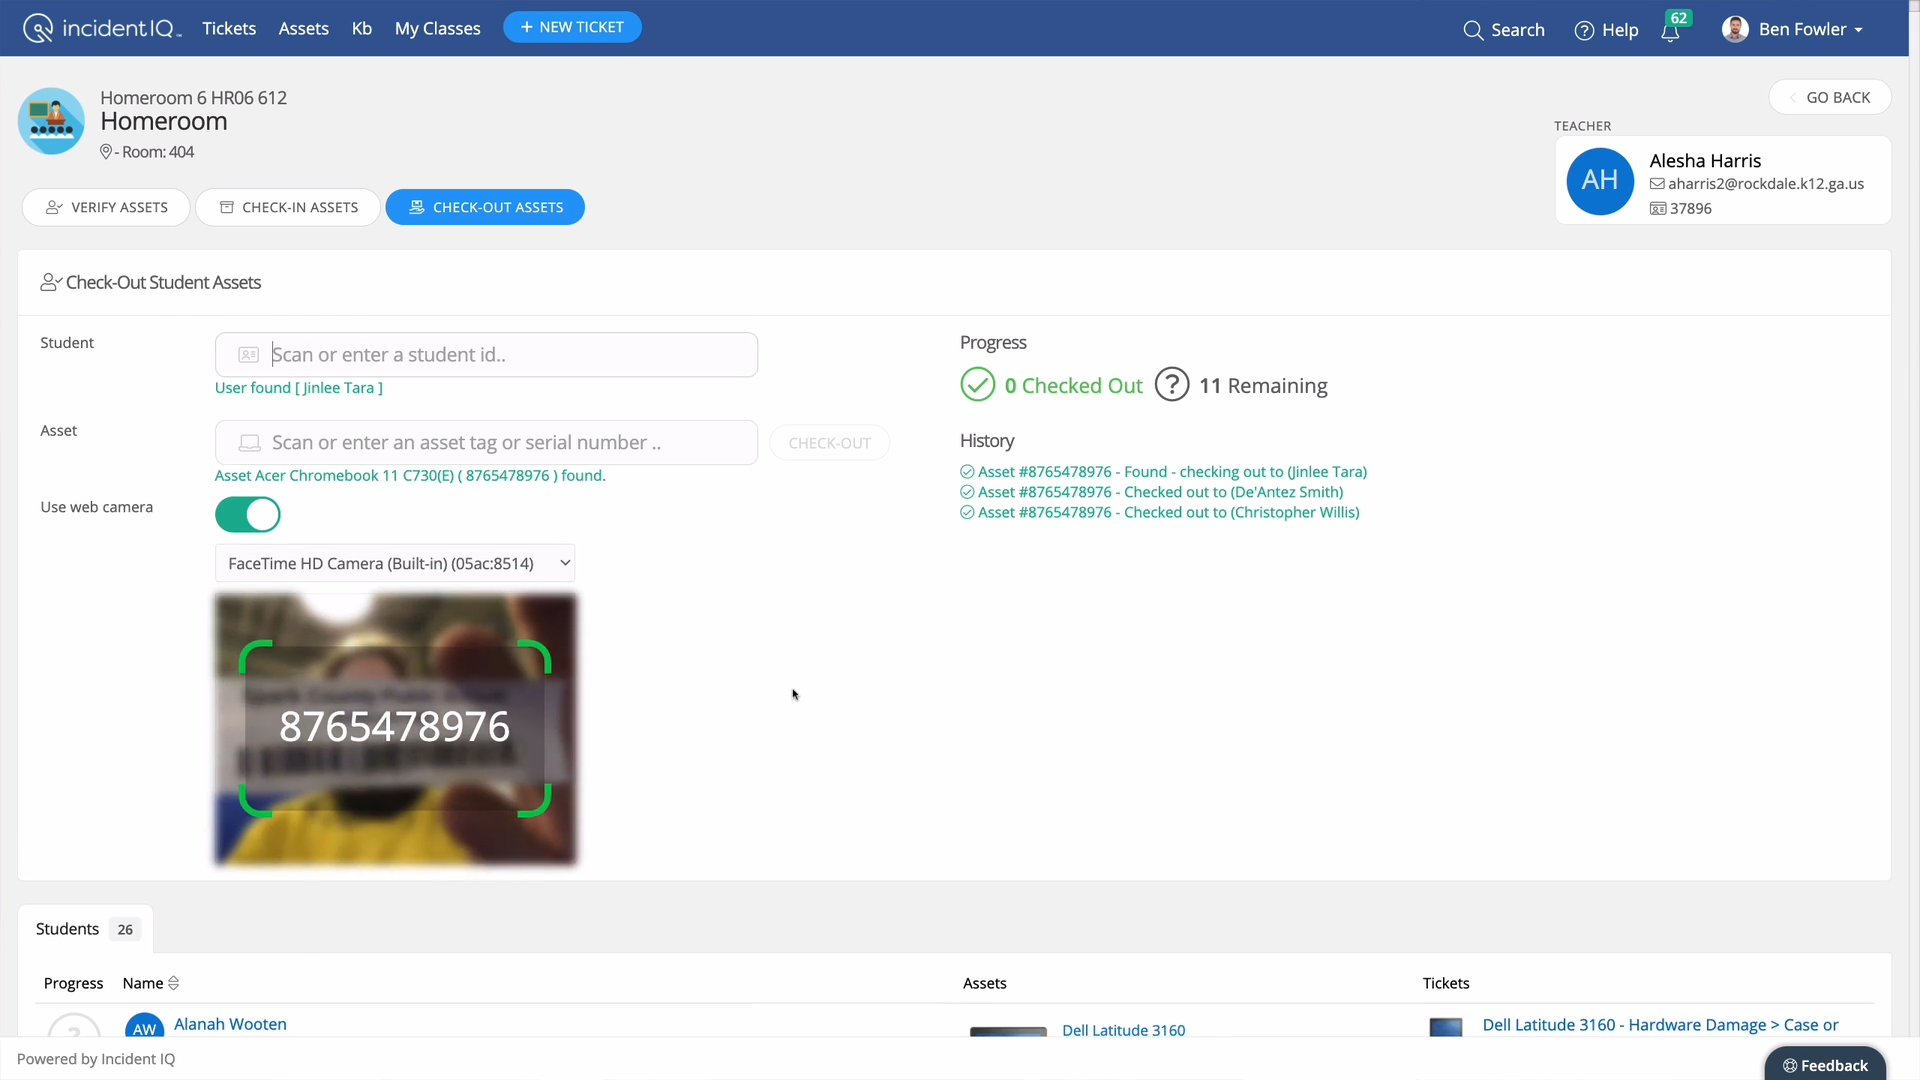Click the location pin beside Room 404
Image resolution: width=1920 pixels, height=1080 pixels.
106,151
